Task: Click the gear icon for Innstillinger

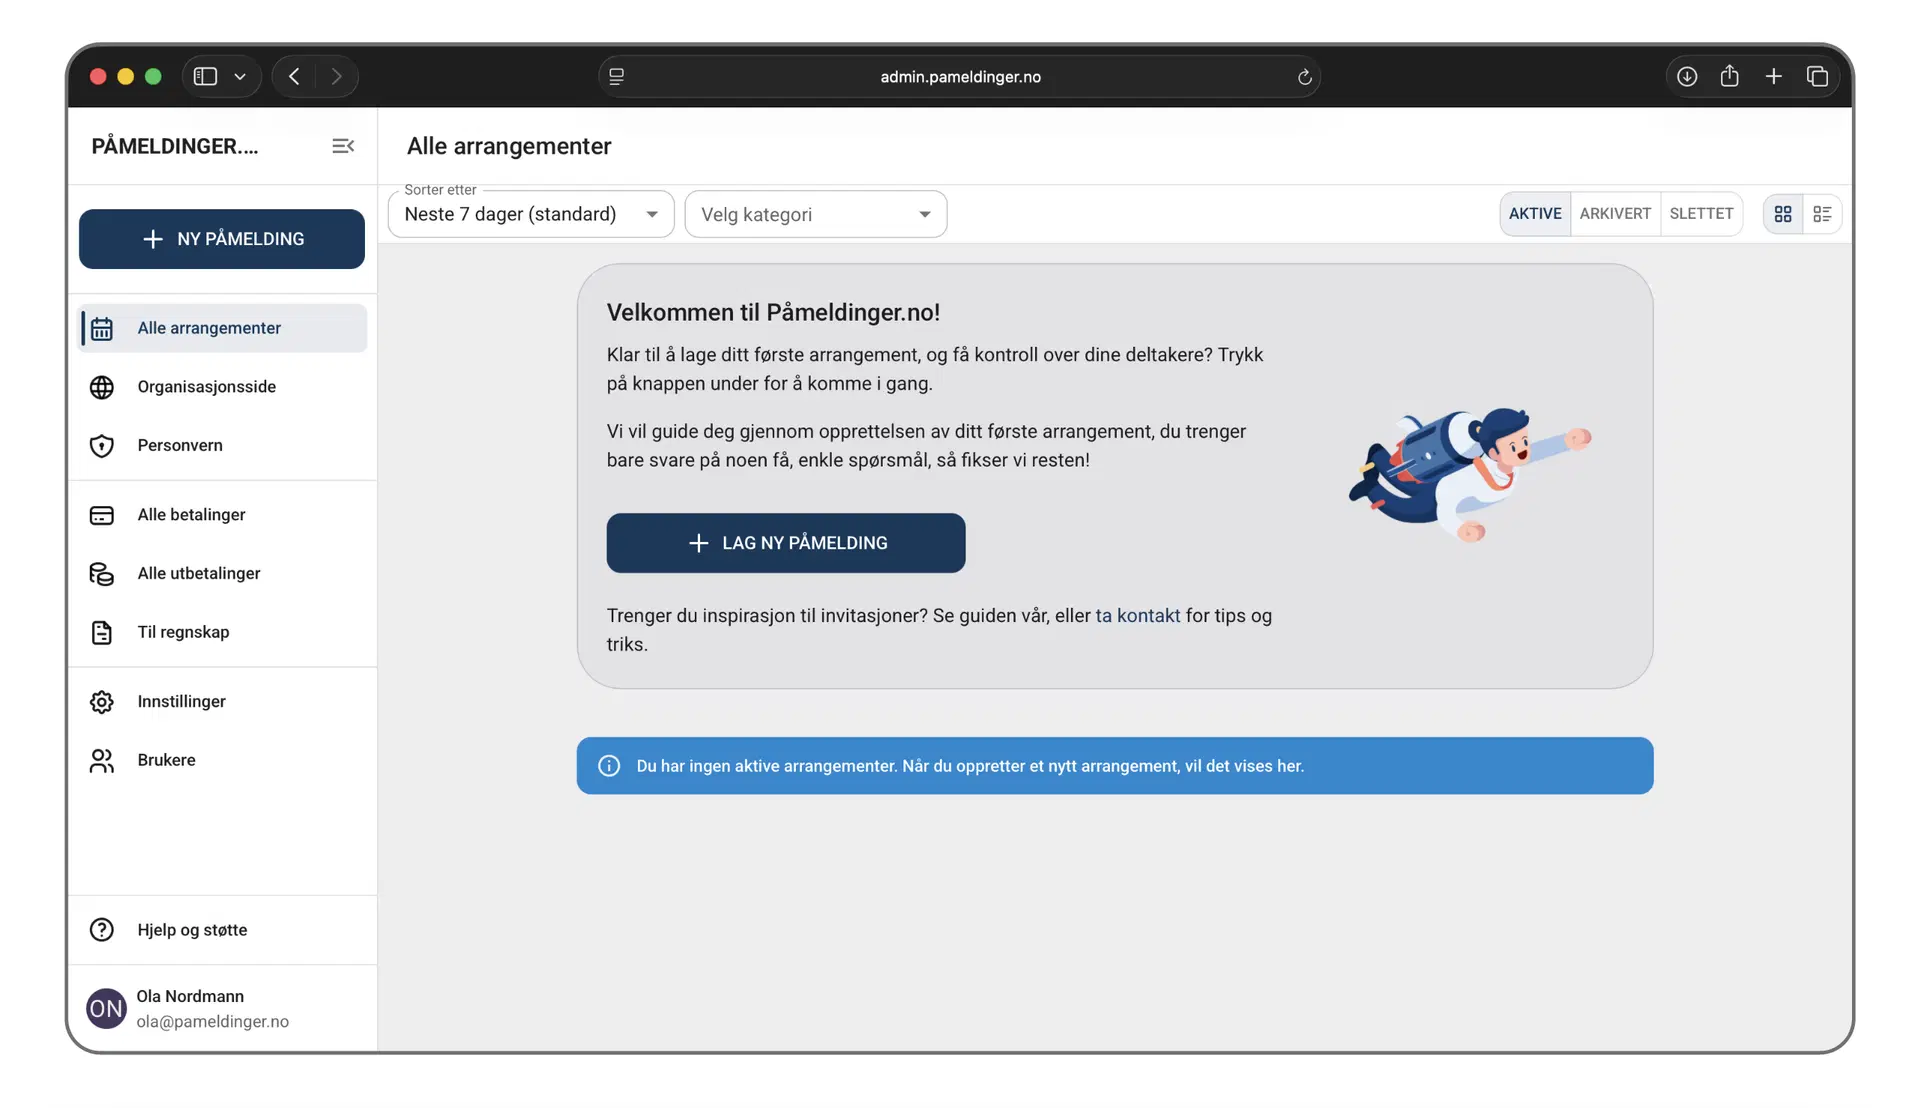Action: coord(102,702)
